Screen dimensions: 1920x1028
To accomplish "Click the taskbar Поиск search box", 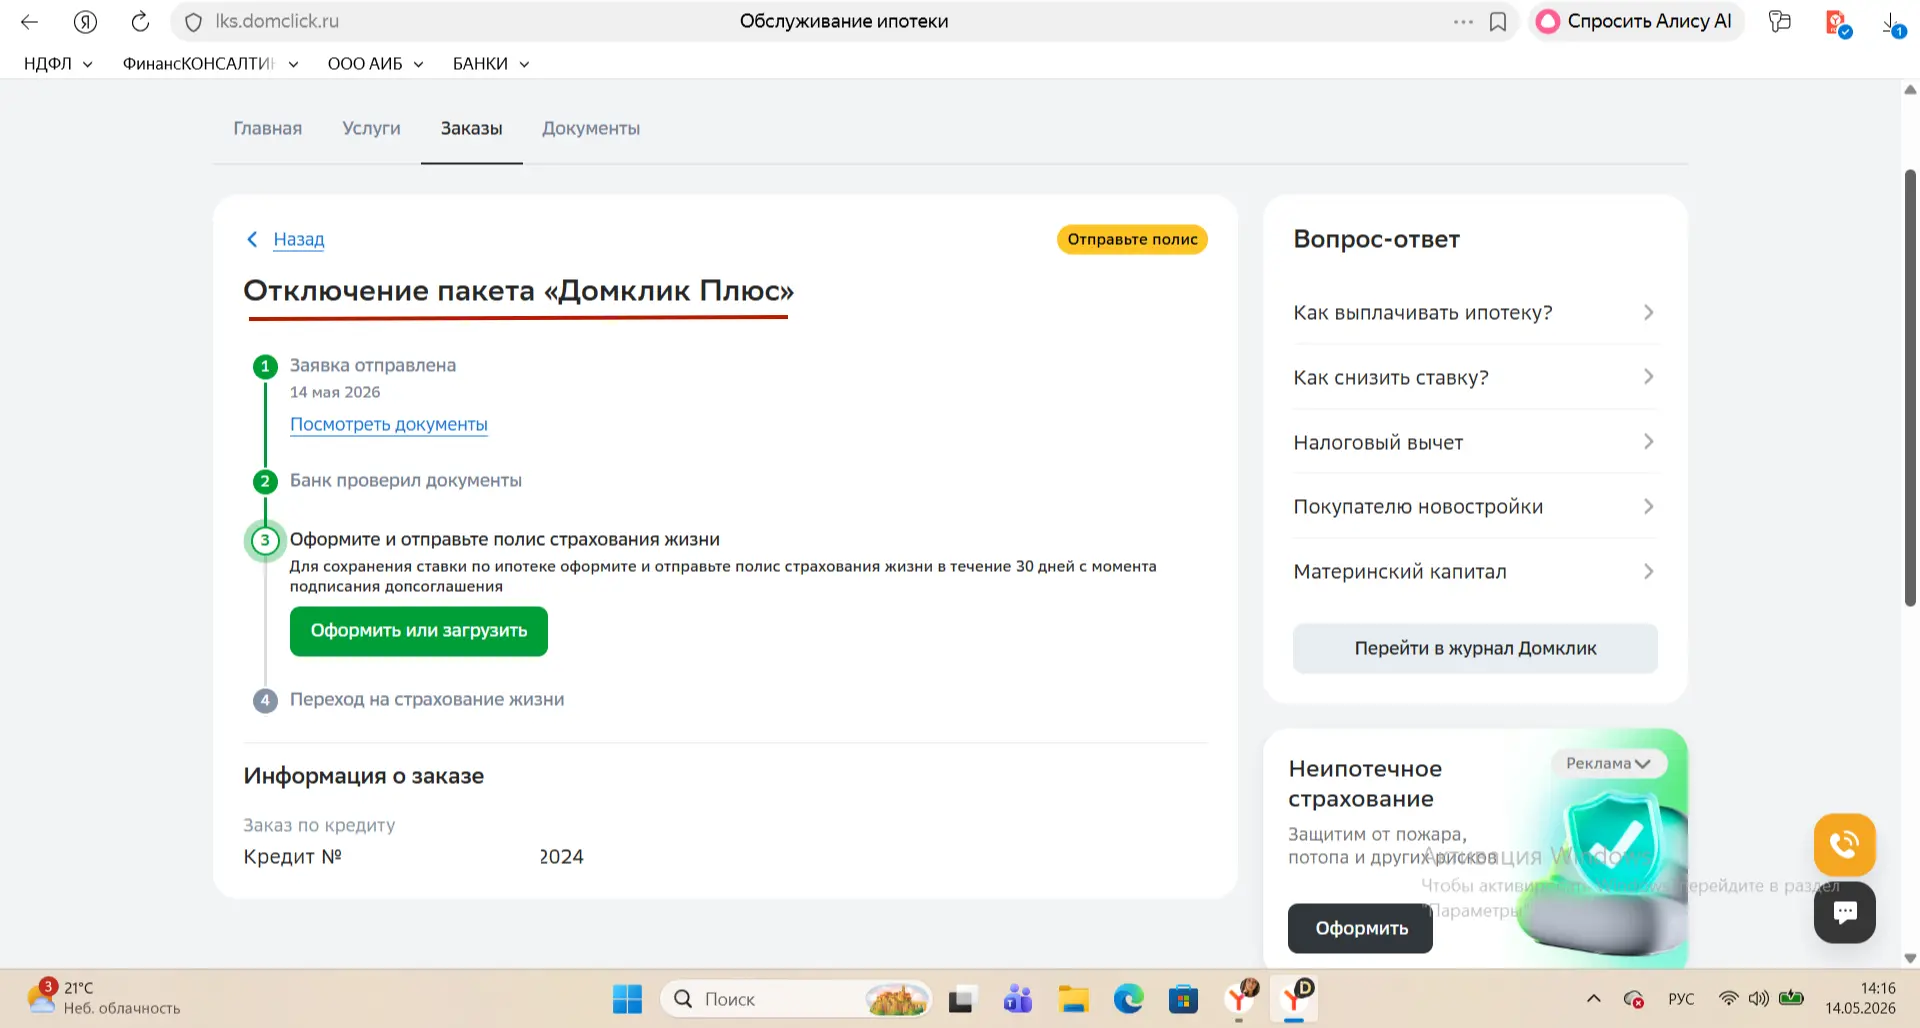I will click(796, 999).
